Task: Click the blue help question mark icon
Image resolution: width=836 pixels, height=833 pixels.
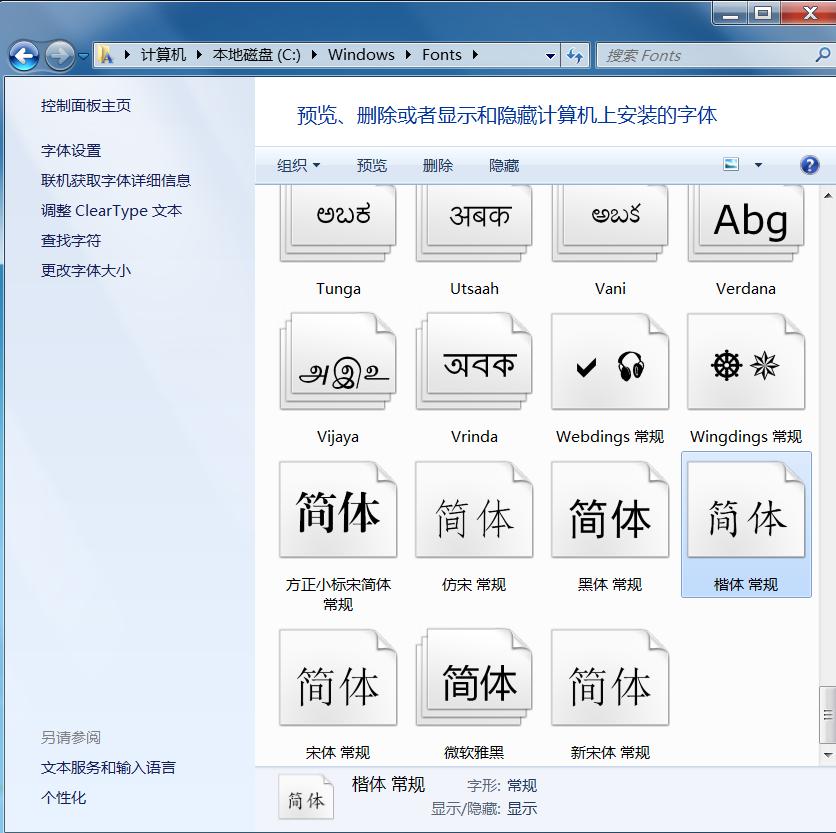Action: (x=809, y=165)
